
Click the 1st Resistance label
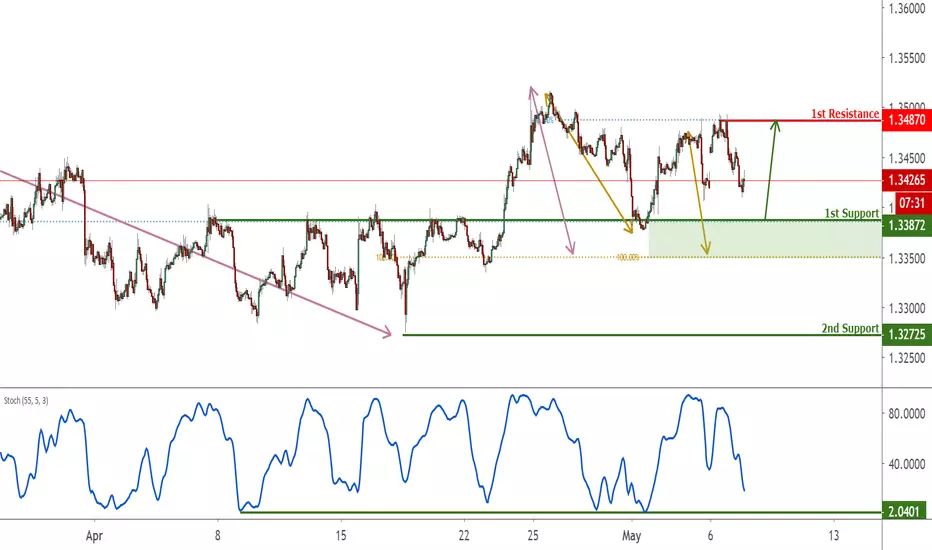[x=845, y=114]
